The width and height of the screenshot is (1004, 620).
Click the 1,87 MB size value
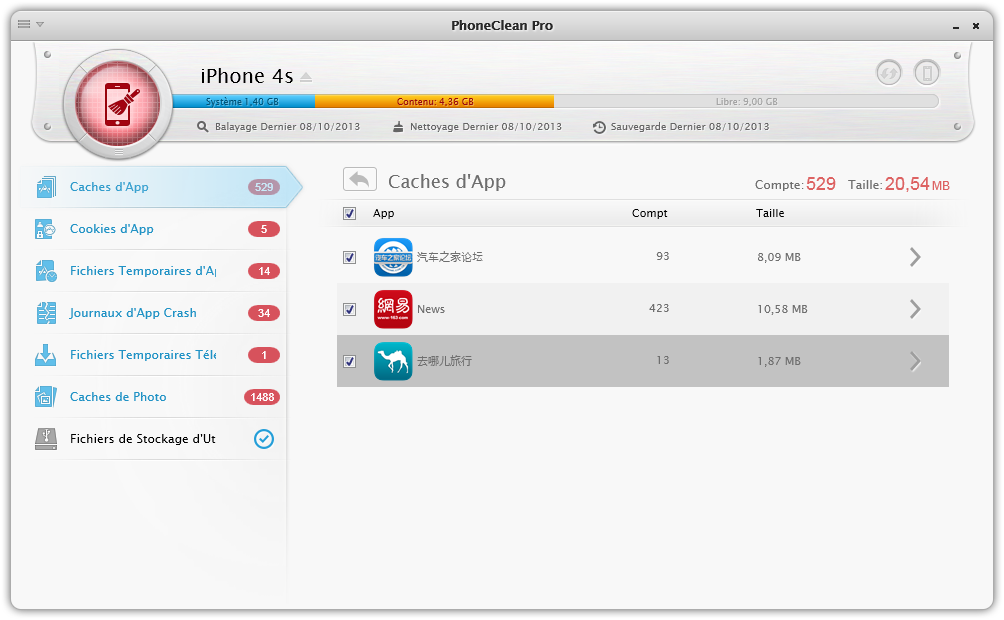click(x=779, y=361)
